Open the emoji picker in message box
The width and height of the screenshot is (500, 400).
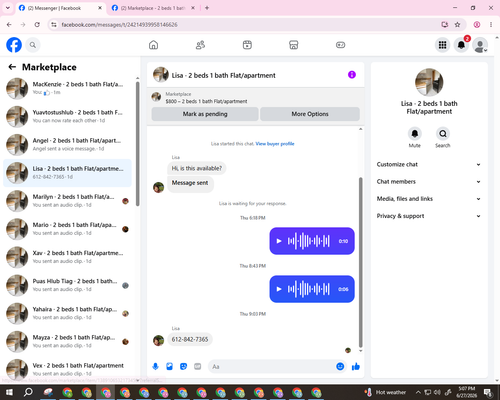pos(340,367)
